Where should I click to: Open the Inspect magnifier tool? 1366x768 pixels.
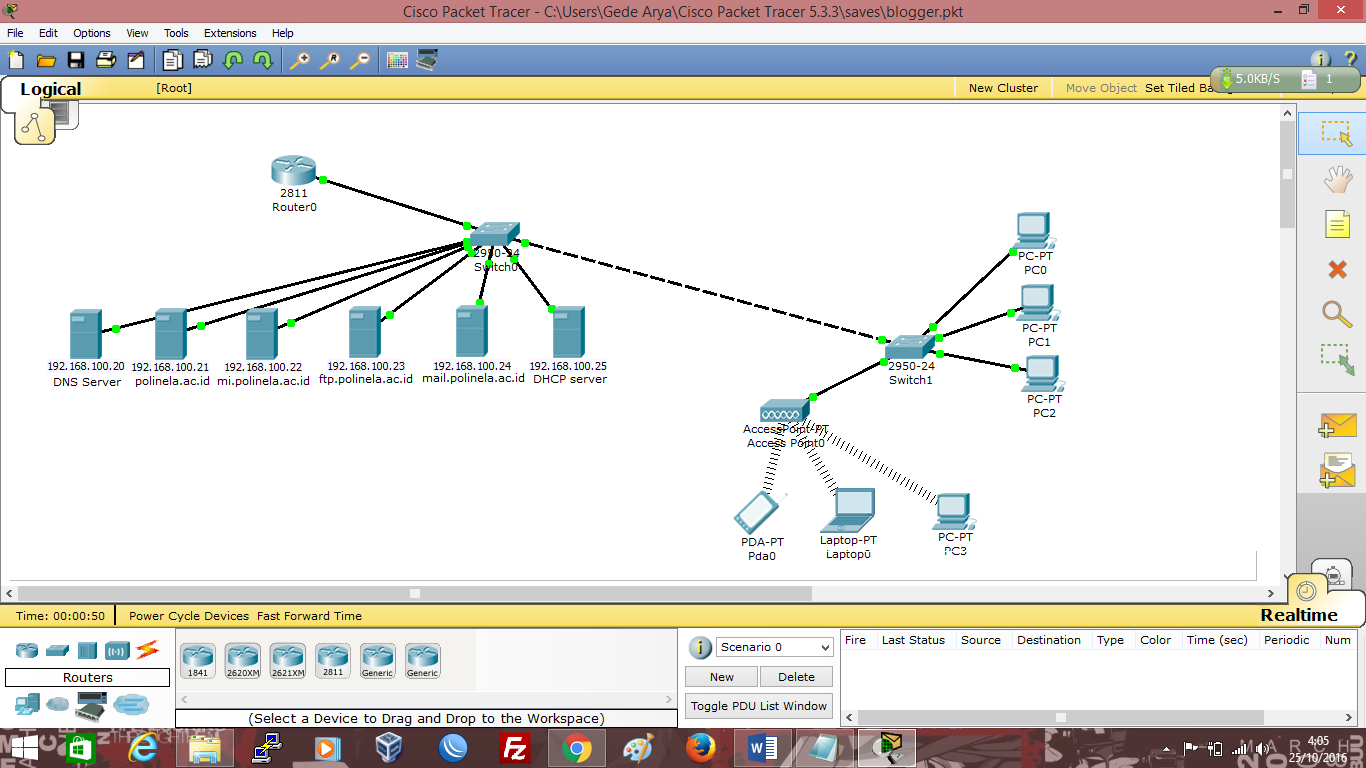pyautogui.click(x=1338, y=313)
